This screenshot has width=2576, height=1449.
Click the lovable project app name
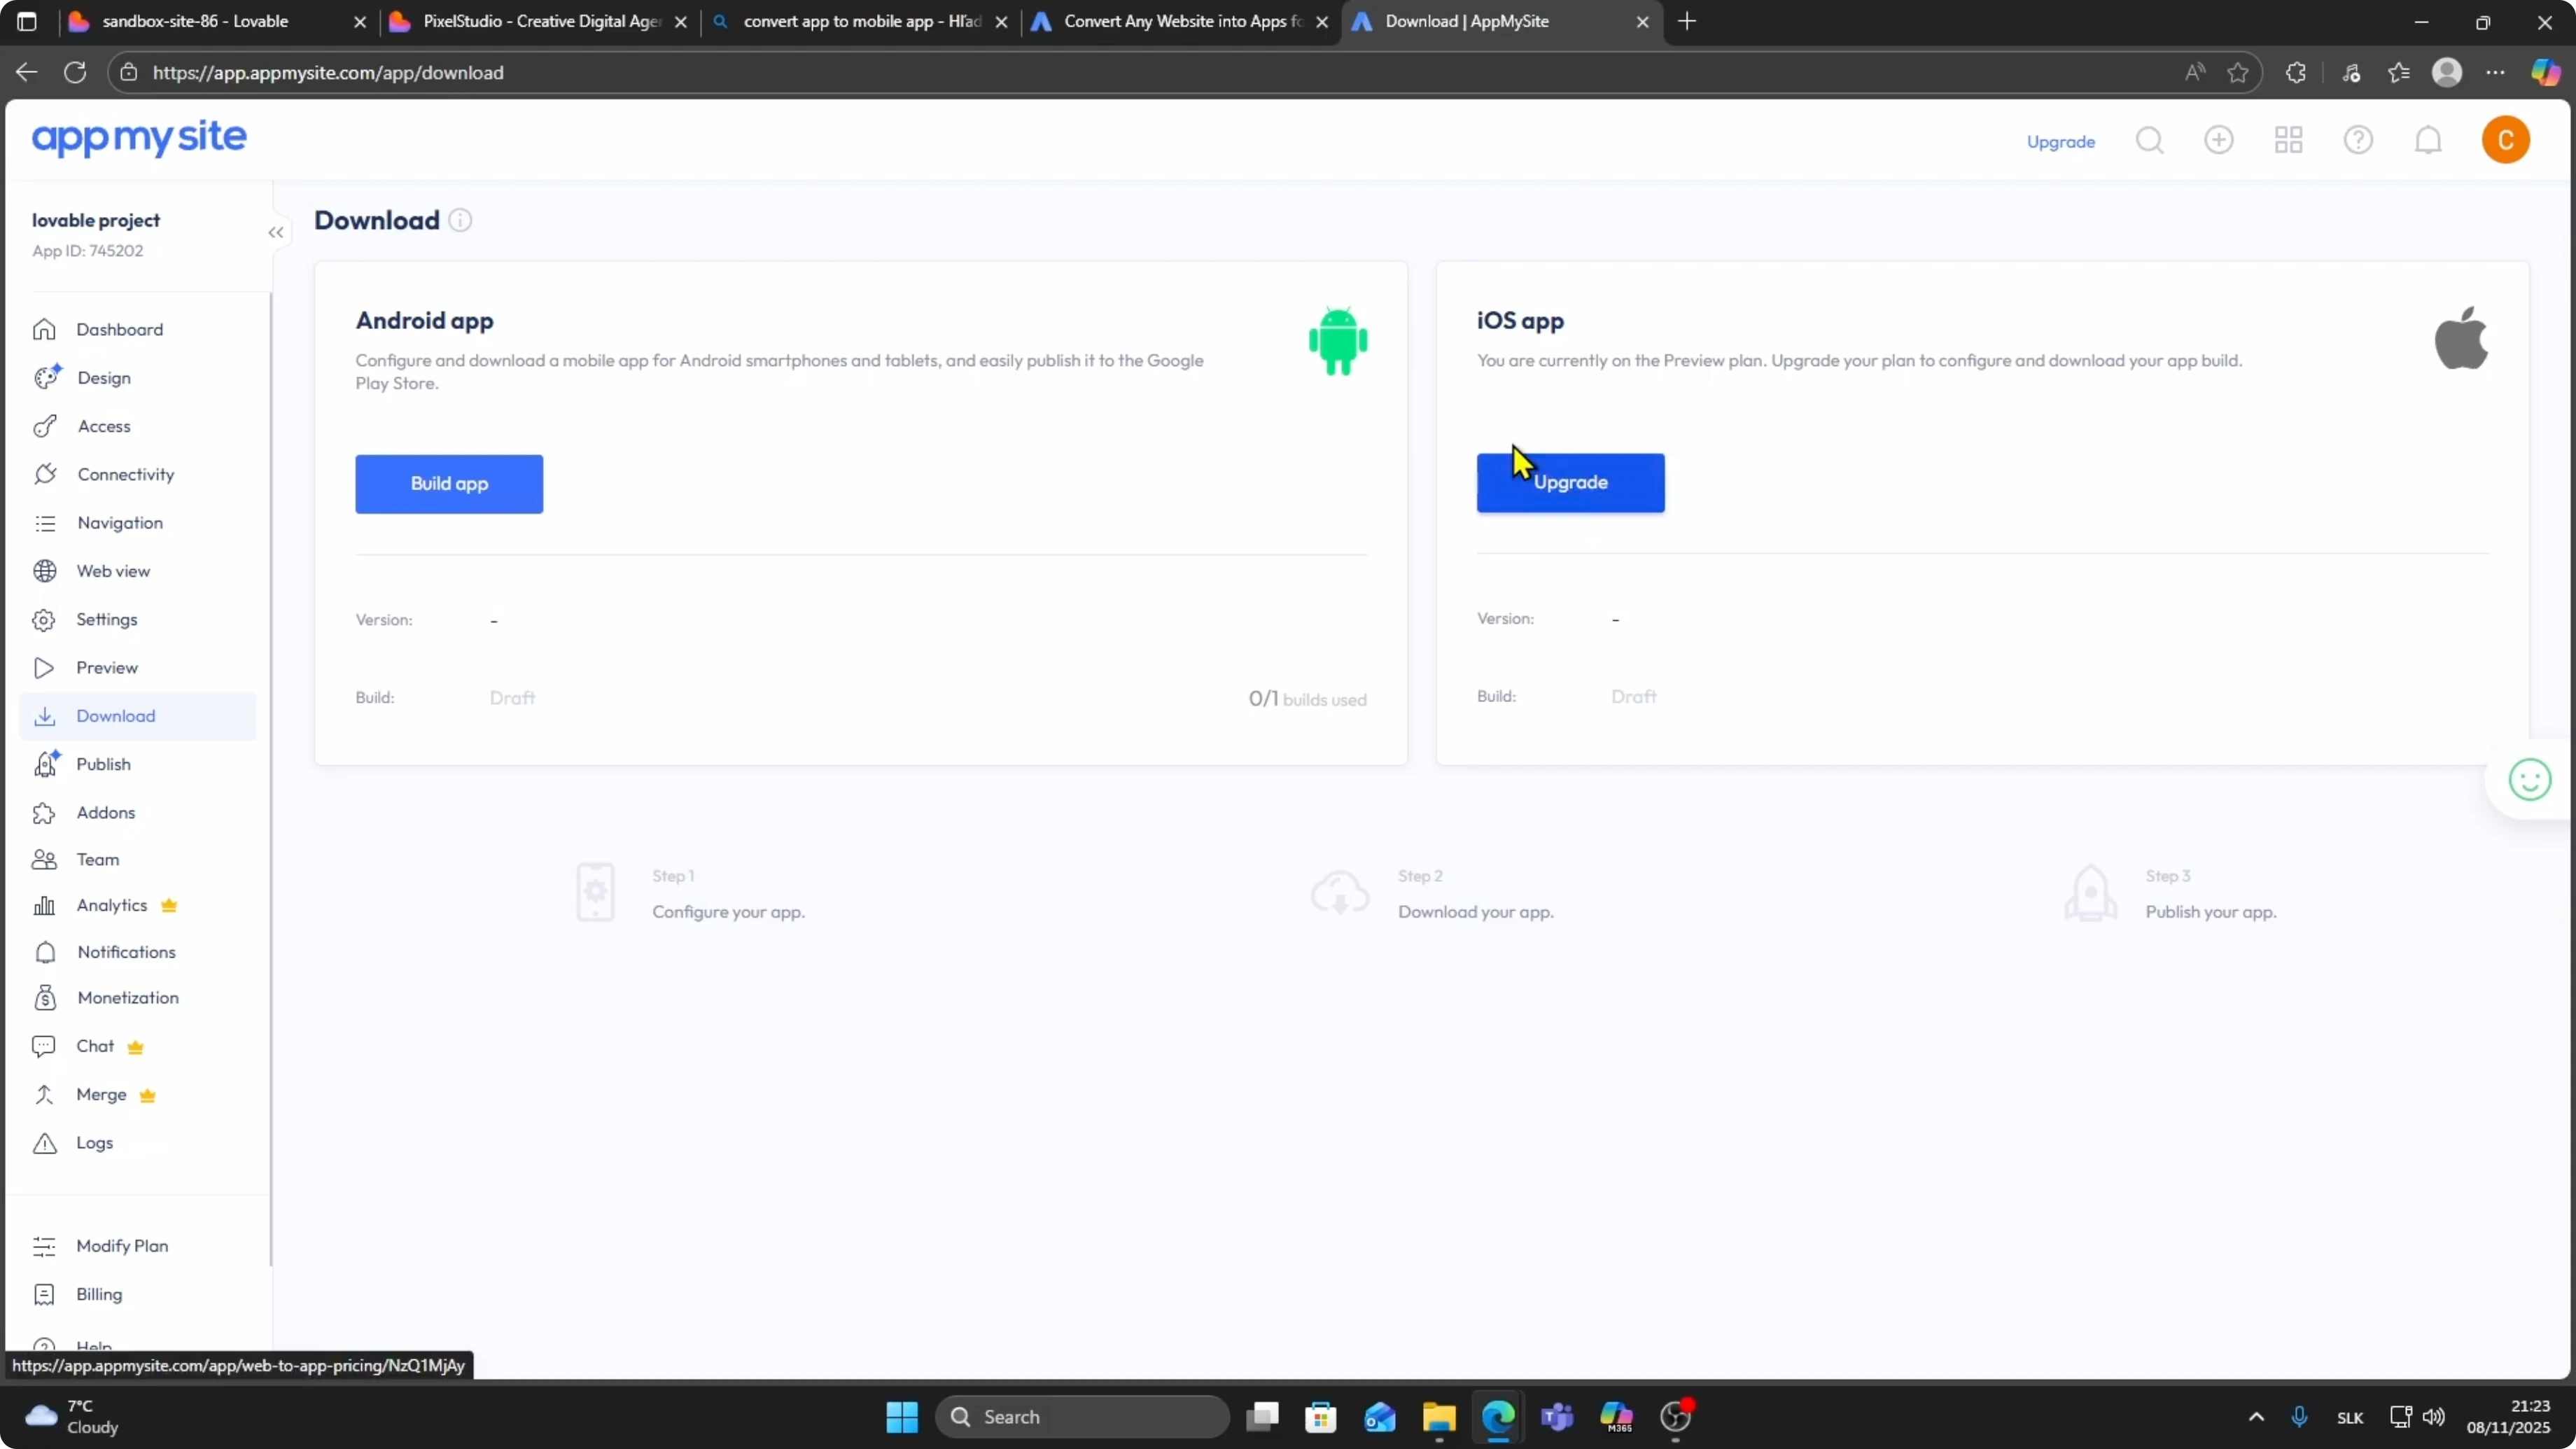pyautogui.click(x=96, y=220)
